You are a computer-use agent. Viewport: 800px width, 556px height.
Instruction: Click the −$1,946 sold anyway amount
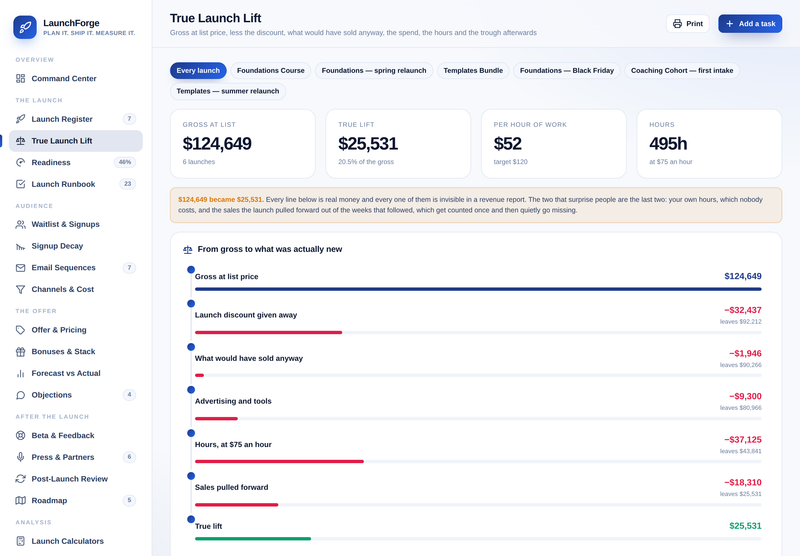[745, 353]
